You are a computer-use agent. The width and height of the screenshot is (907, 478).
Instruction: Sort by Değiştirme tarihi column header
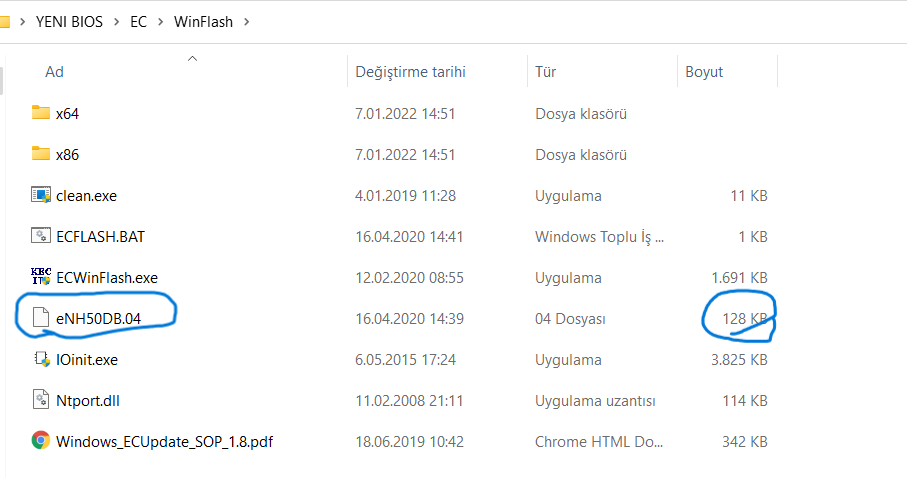click(x=410, y=72)
